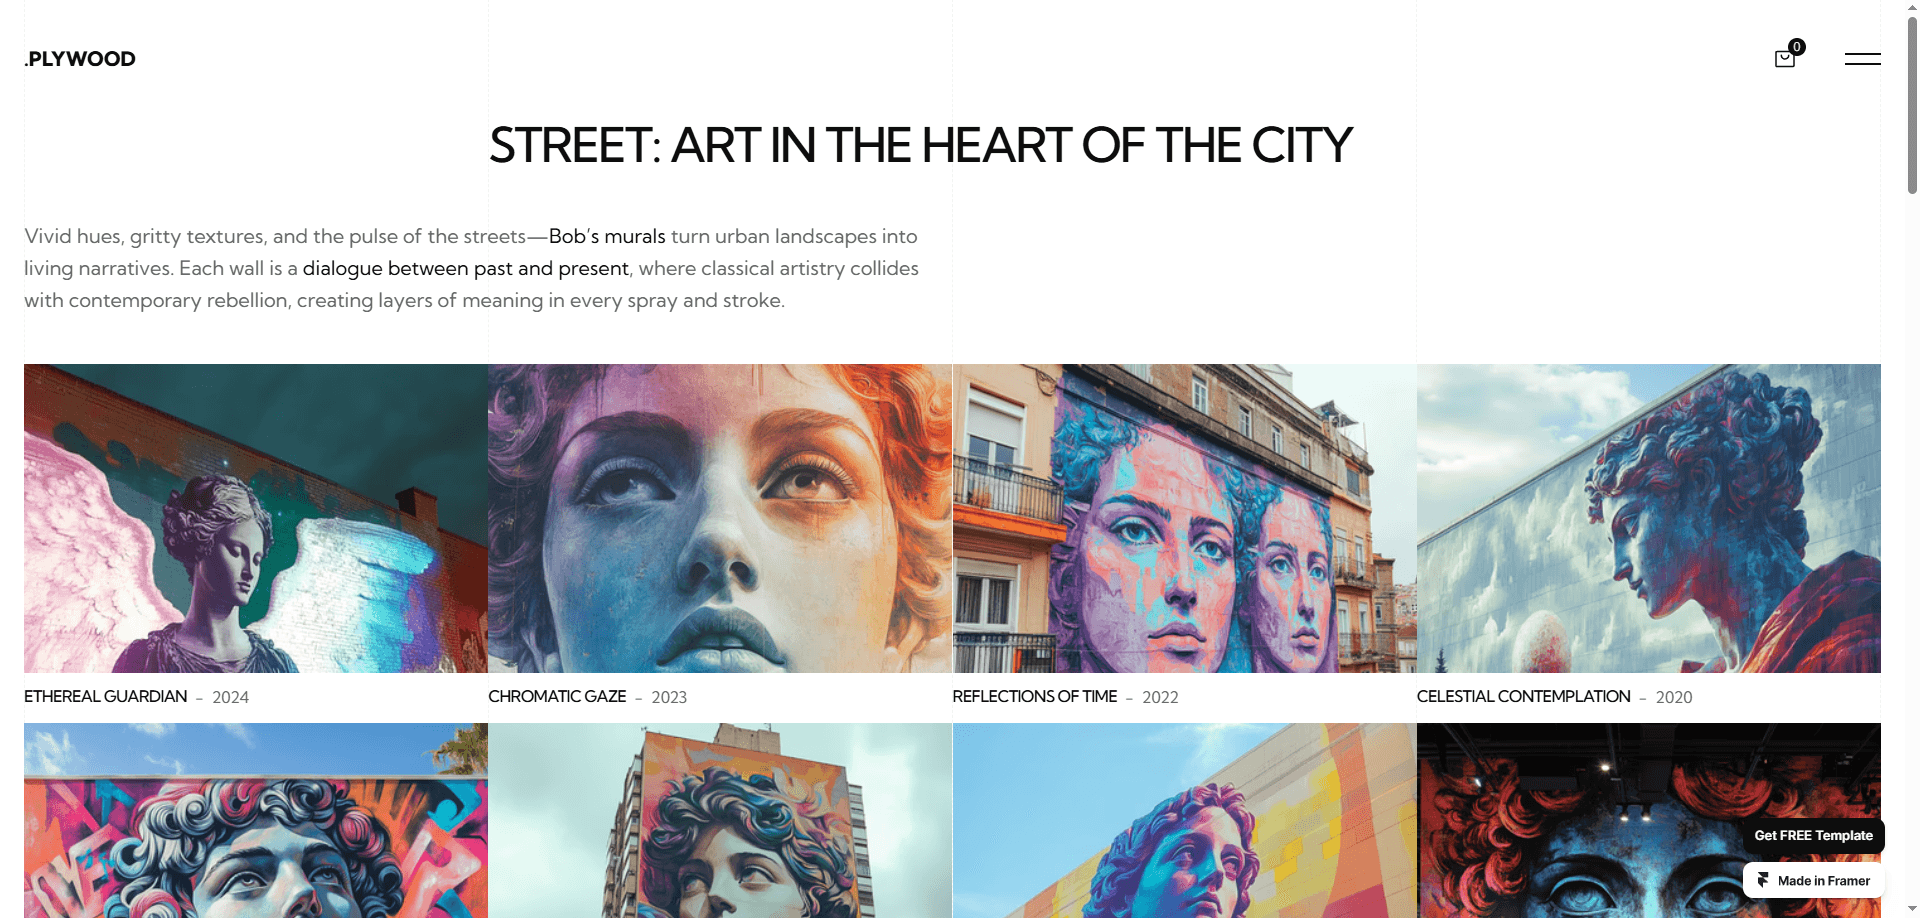Open the dark red-haired eyes mural thumbnail
The image size is (1920, 918).
[1649, 820]
